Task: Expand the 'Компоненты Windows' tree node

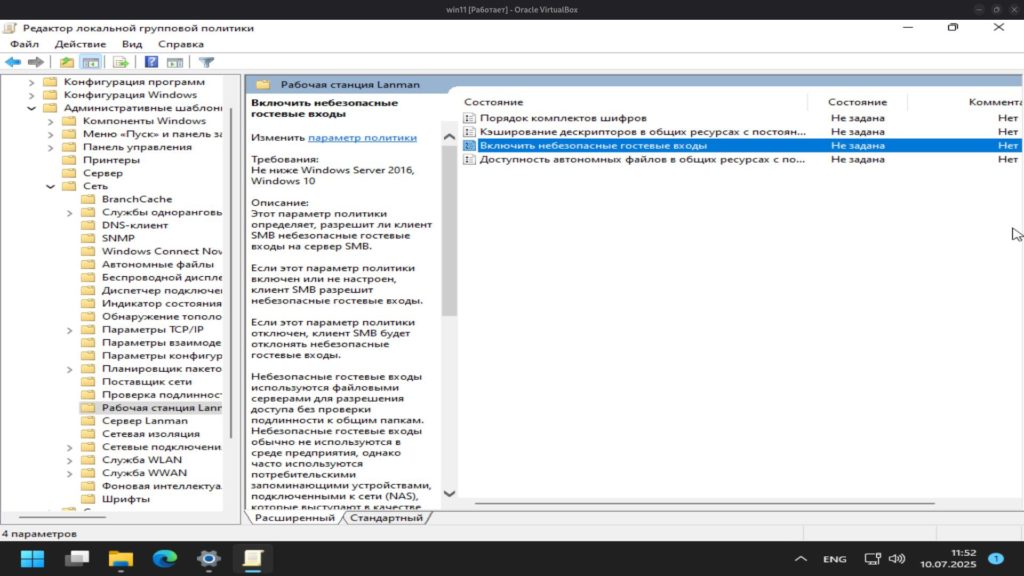Action: point(50,121)
